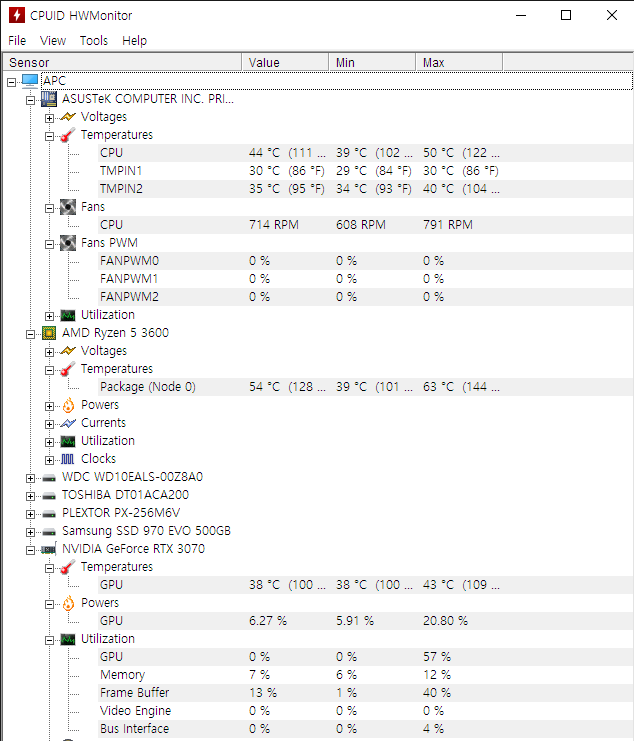Click the 20.80 % GPU power max value

[445, 620]
